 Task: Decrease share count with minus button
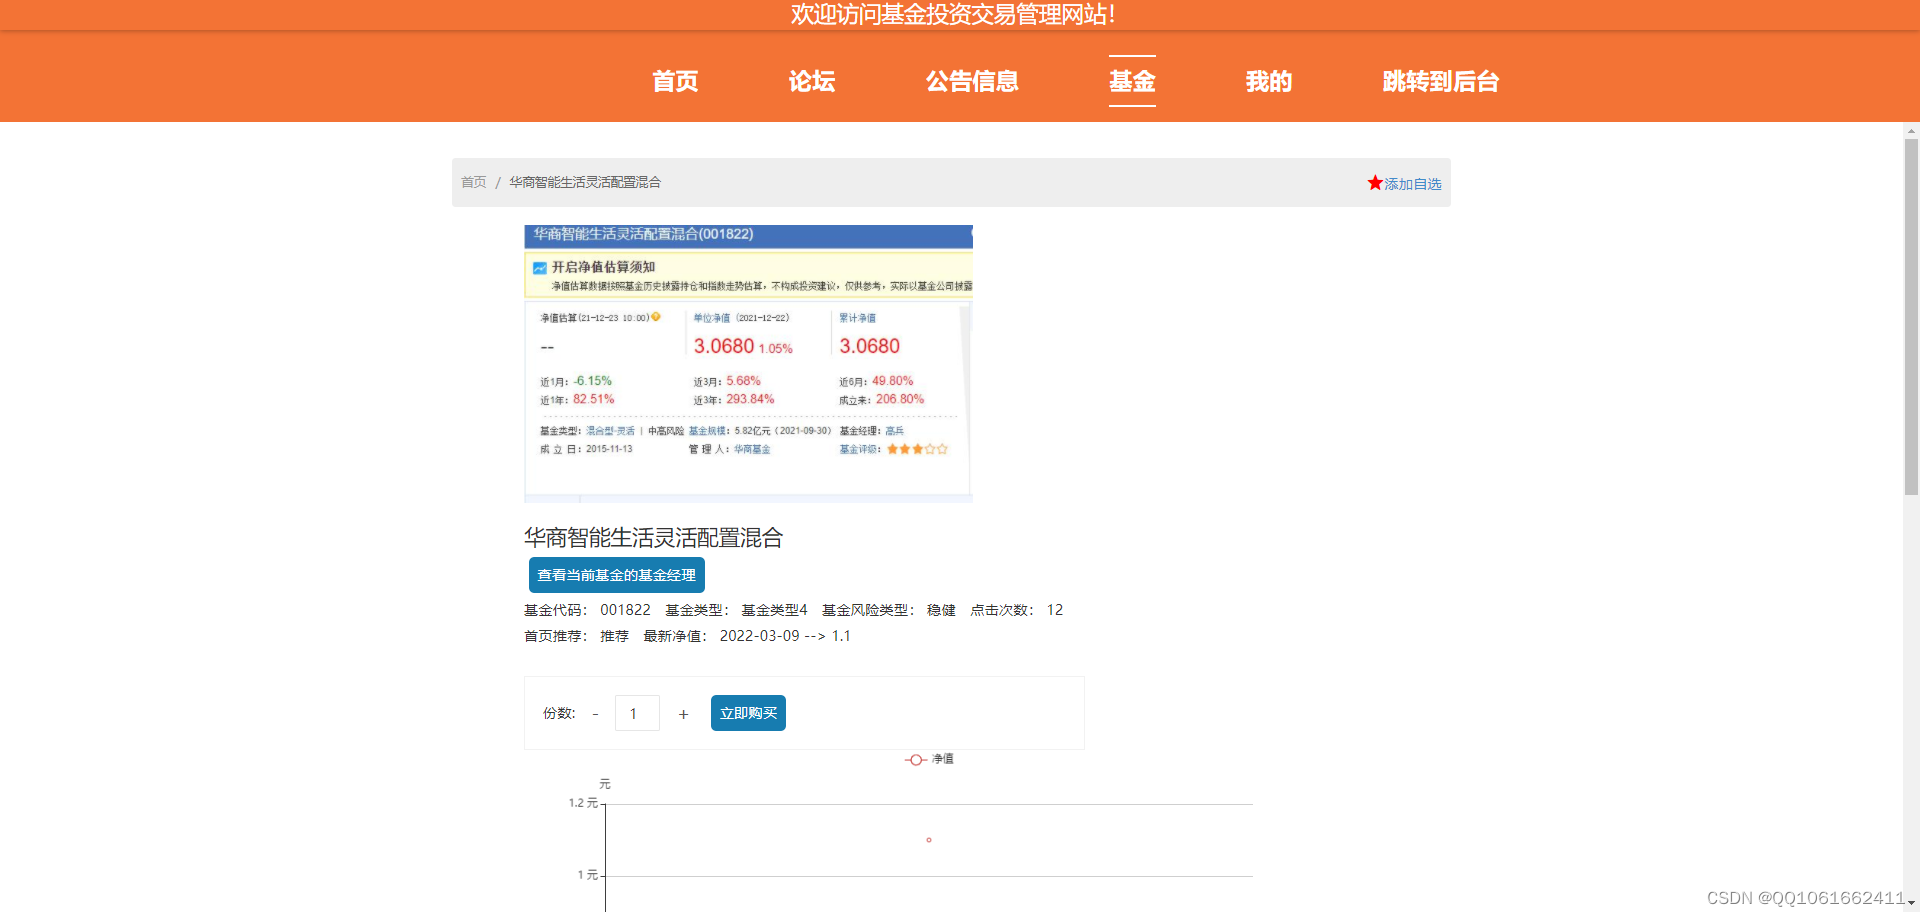pyautogui.click(x=595, y=714)
